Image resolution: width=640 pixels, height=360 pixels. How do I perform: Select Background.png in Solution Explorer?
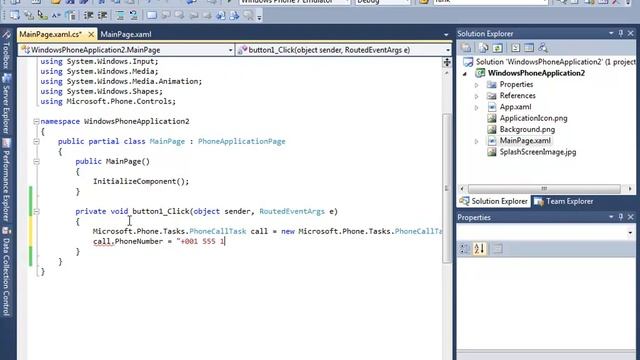point(527,129)
